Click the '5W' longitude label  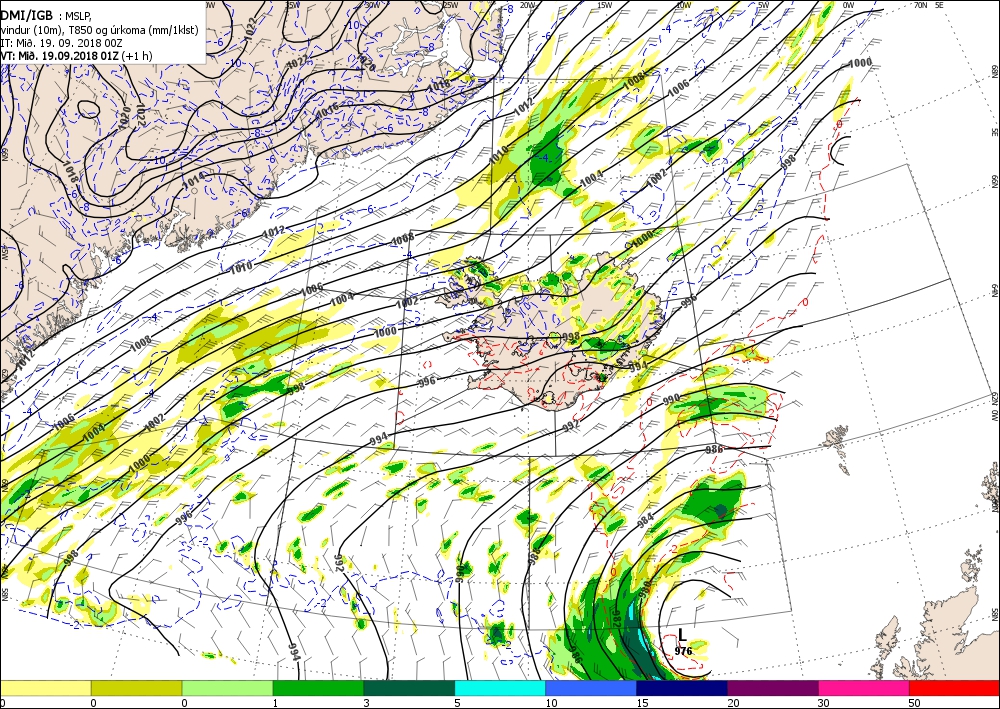click(x=763, y=5)
